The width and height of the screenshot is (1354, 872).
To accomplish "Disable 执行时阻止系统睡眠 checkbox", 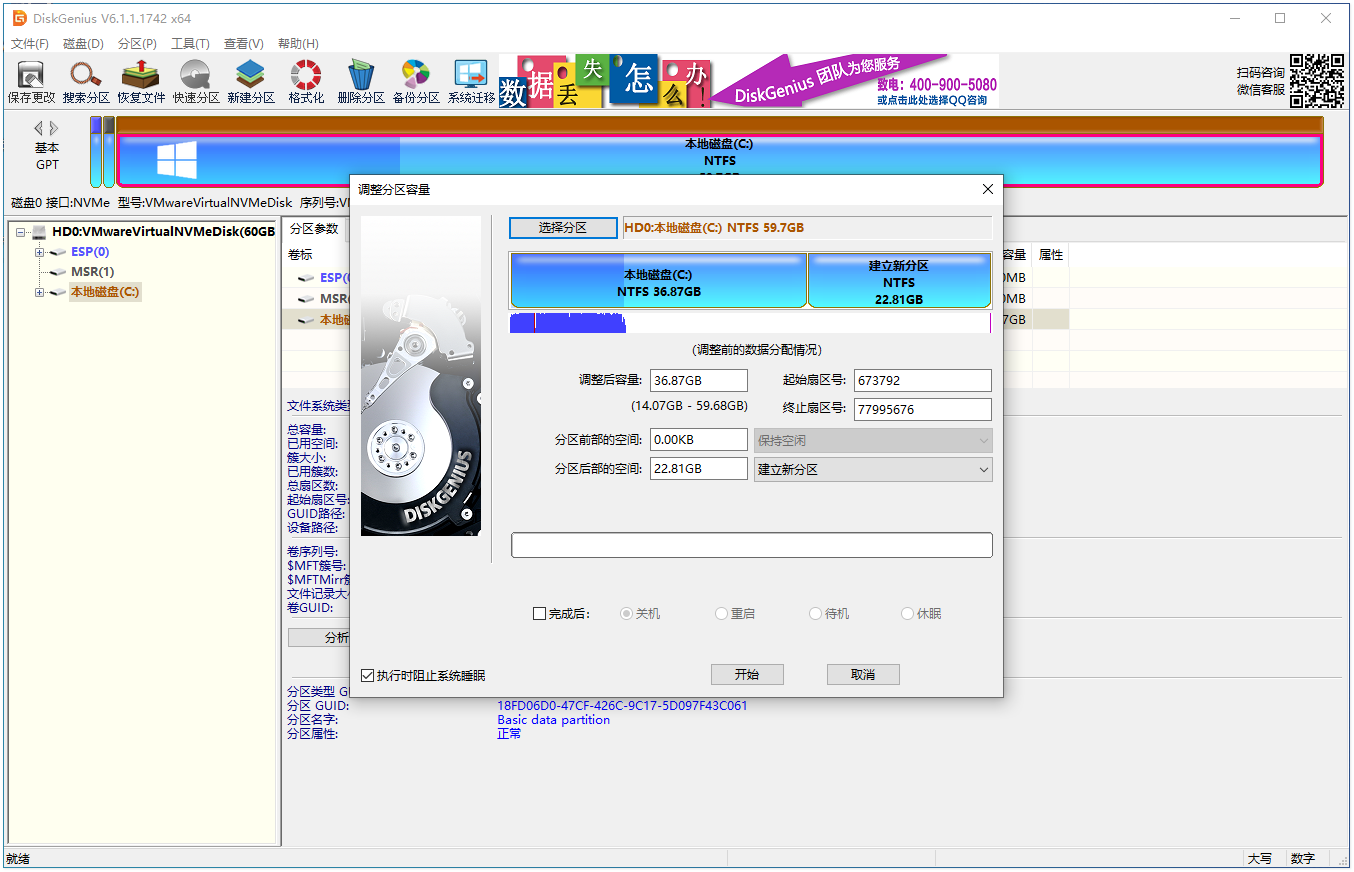I will click(368, 674).
